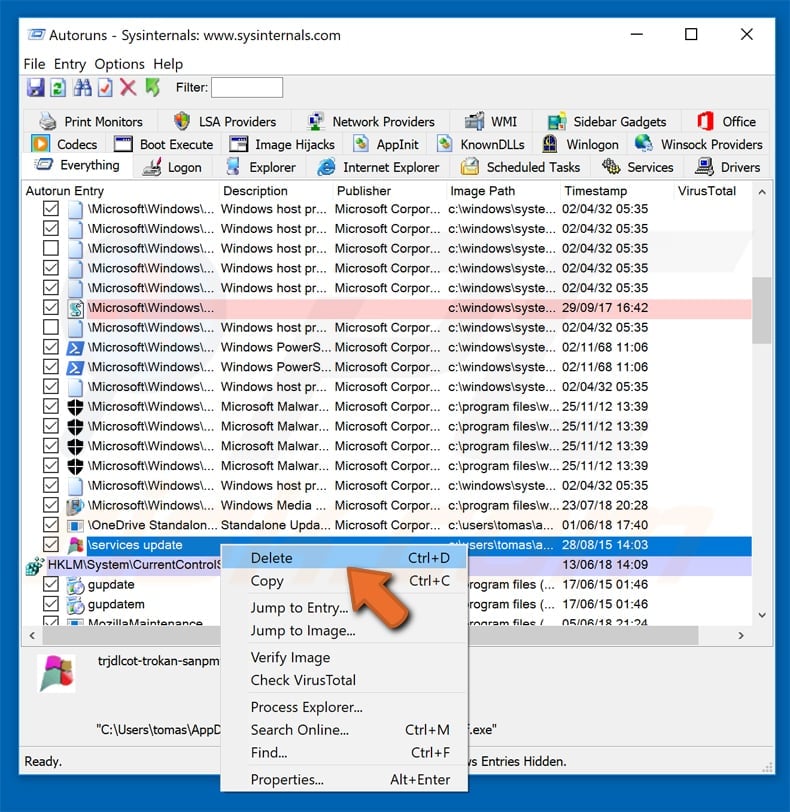Select Verify Image in context menu
Image resolution: width=790 pixels, height=812 pixels.
coord(344,657)
